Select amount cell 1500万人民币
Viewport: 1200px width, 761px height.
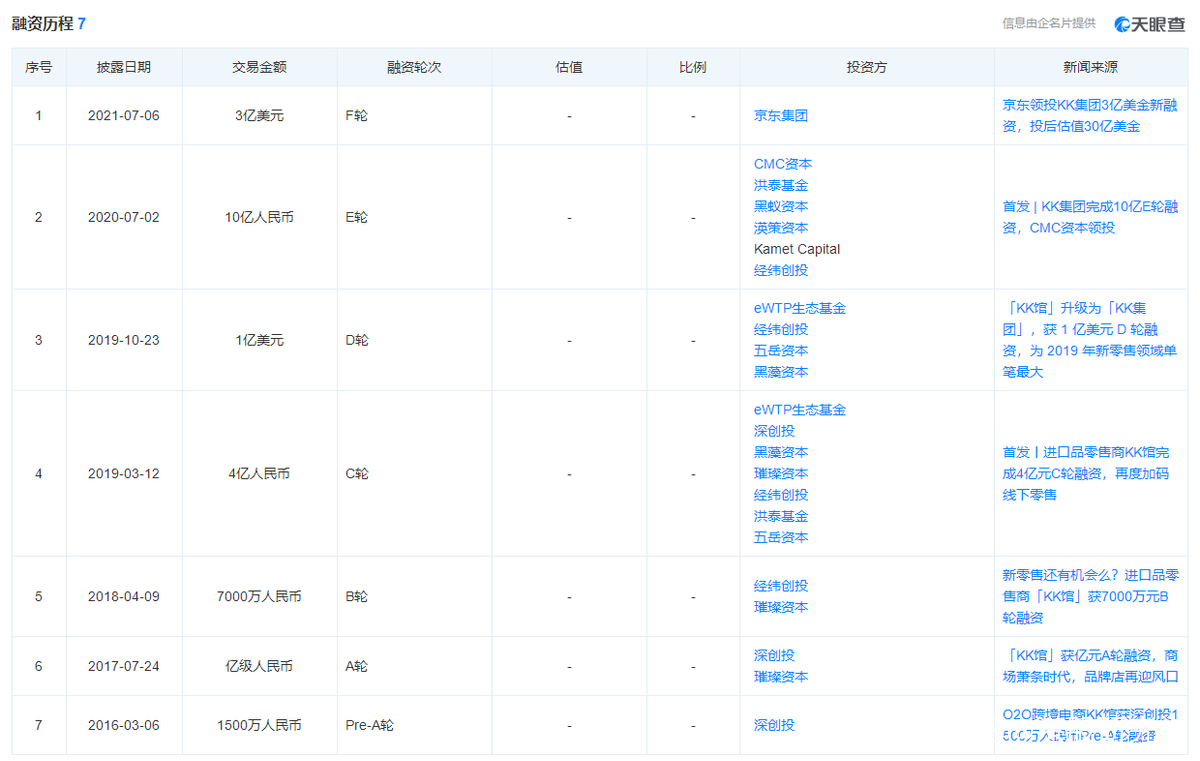pos(259,726)
